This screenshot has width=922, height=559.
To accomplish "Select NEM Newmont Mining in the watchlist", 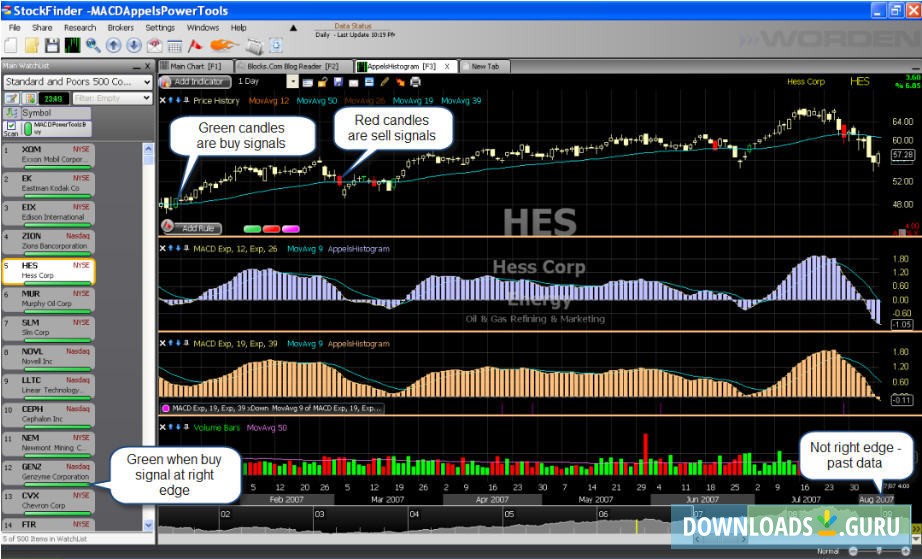I will click(x=48, y=445).
